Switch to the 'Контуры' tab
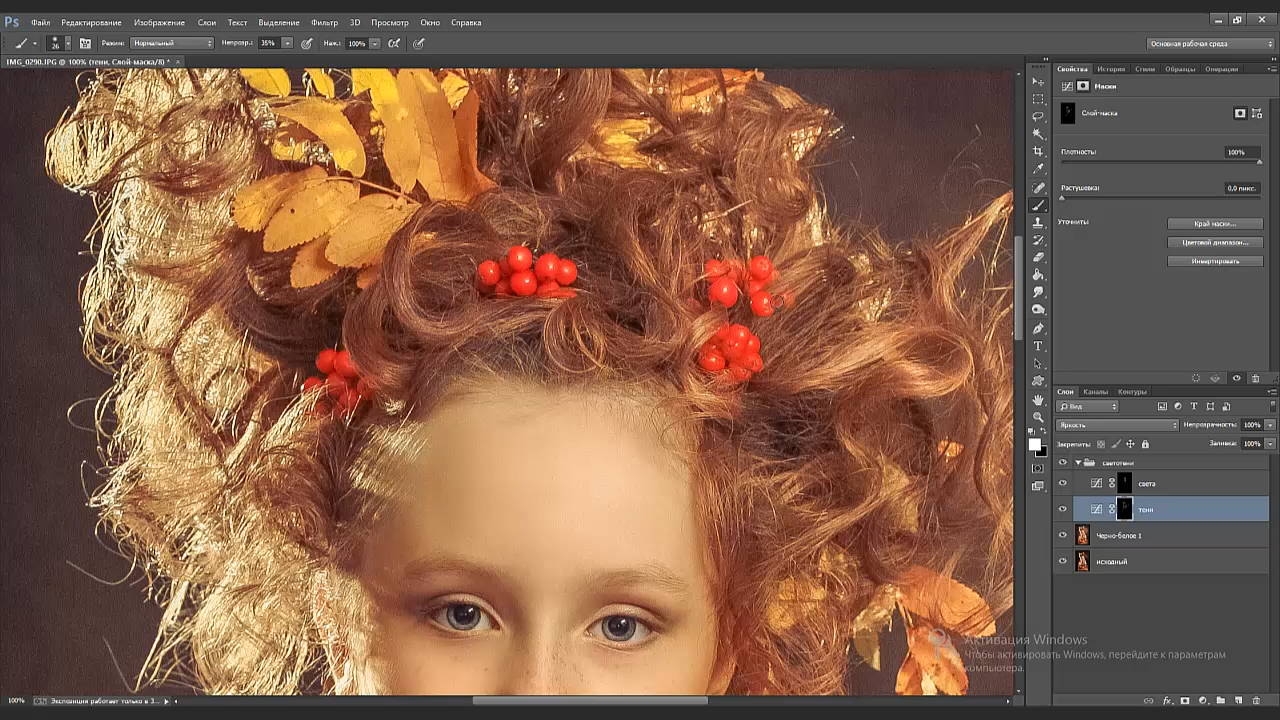The height and width of the screenshot is (720, 1280). 1132,391
